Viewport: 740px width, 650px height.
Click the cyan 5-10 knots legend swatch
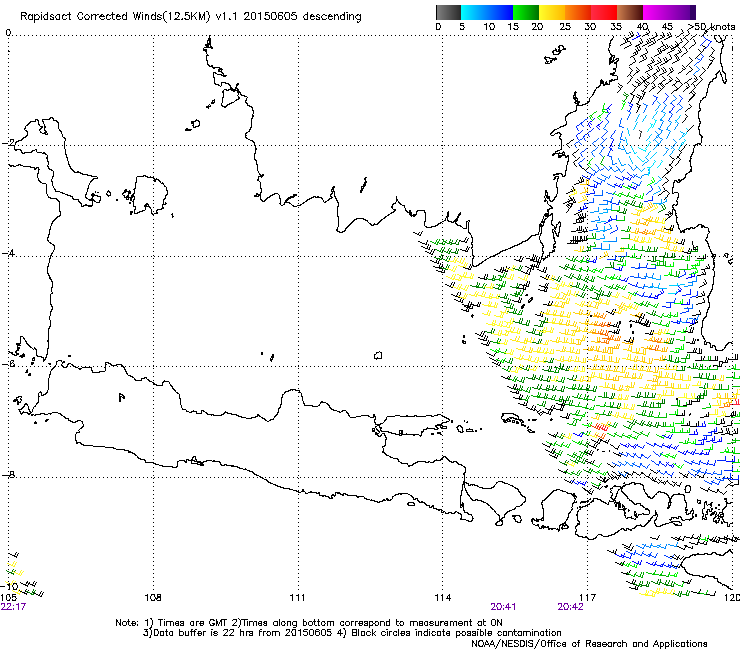point(474,12)
